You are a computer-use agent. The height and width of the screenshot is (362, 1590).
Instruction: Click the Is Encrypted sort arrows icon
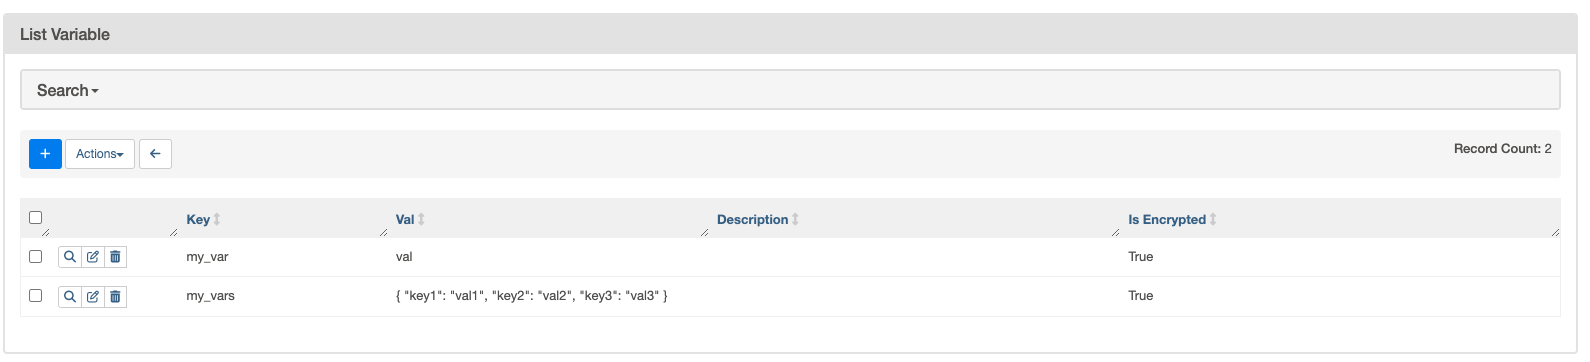[1213, 219]
